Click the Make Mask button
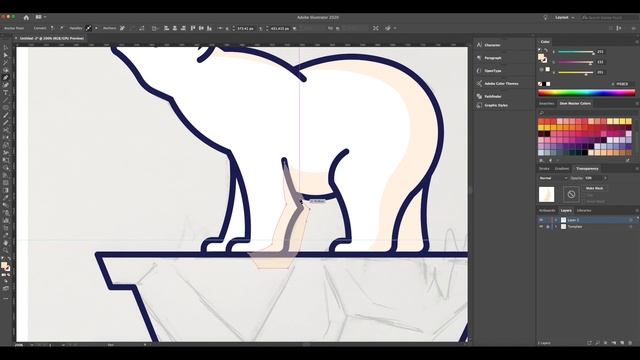Image resolution: width=640 pixels, height=360 pixels. pyautogui.click(x=594, y=188)
